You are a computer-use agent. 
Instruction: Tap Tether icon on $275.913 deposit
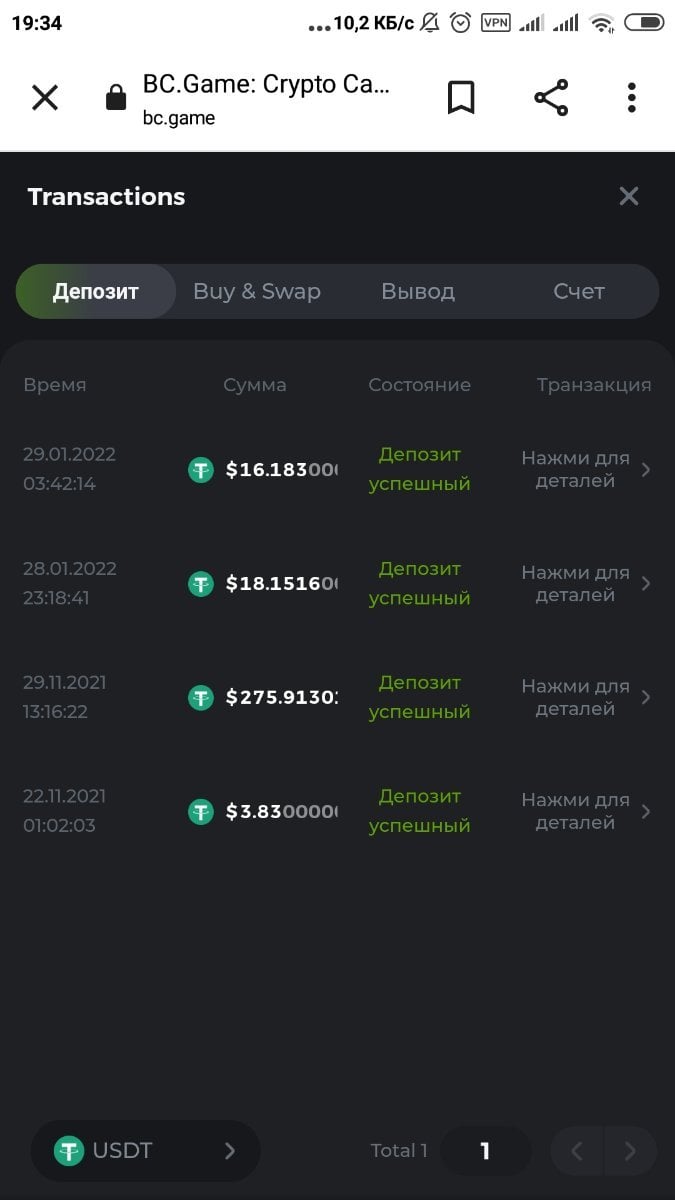[201, 698]
